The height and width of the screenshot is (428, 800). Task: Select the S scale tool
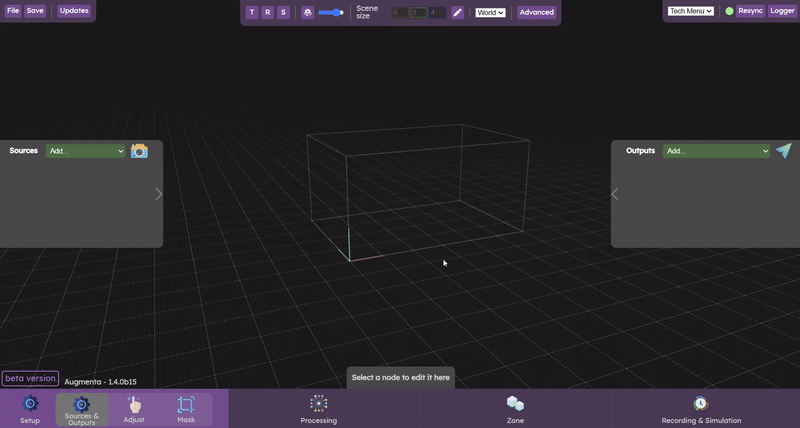coord(283,12)
